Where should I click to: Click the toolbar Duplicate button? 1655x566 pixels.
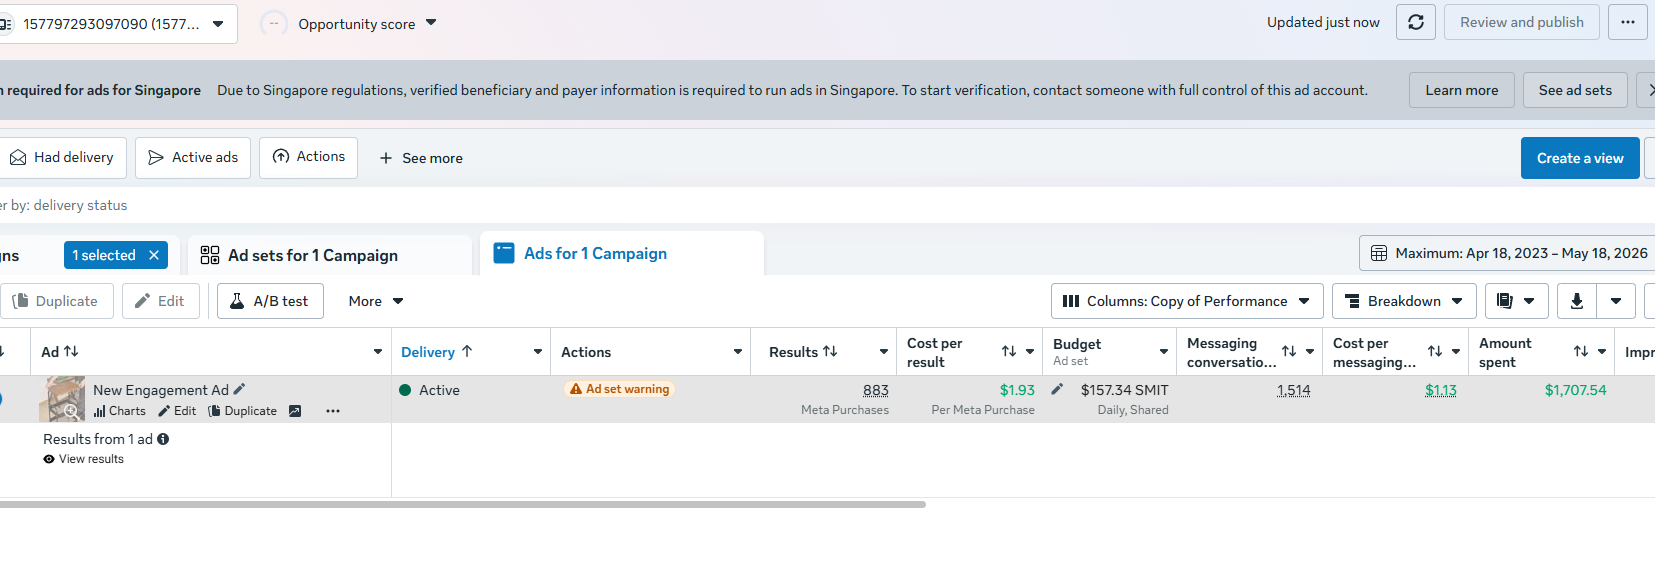coord(56,301)
